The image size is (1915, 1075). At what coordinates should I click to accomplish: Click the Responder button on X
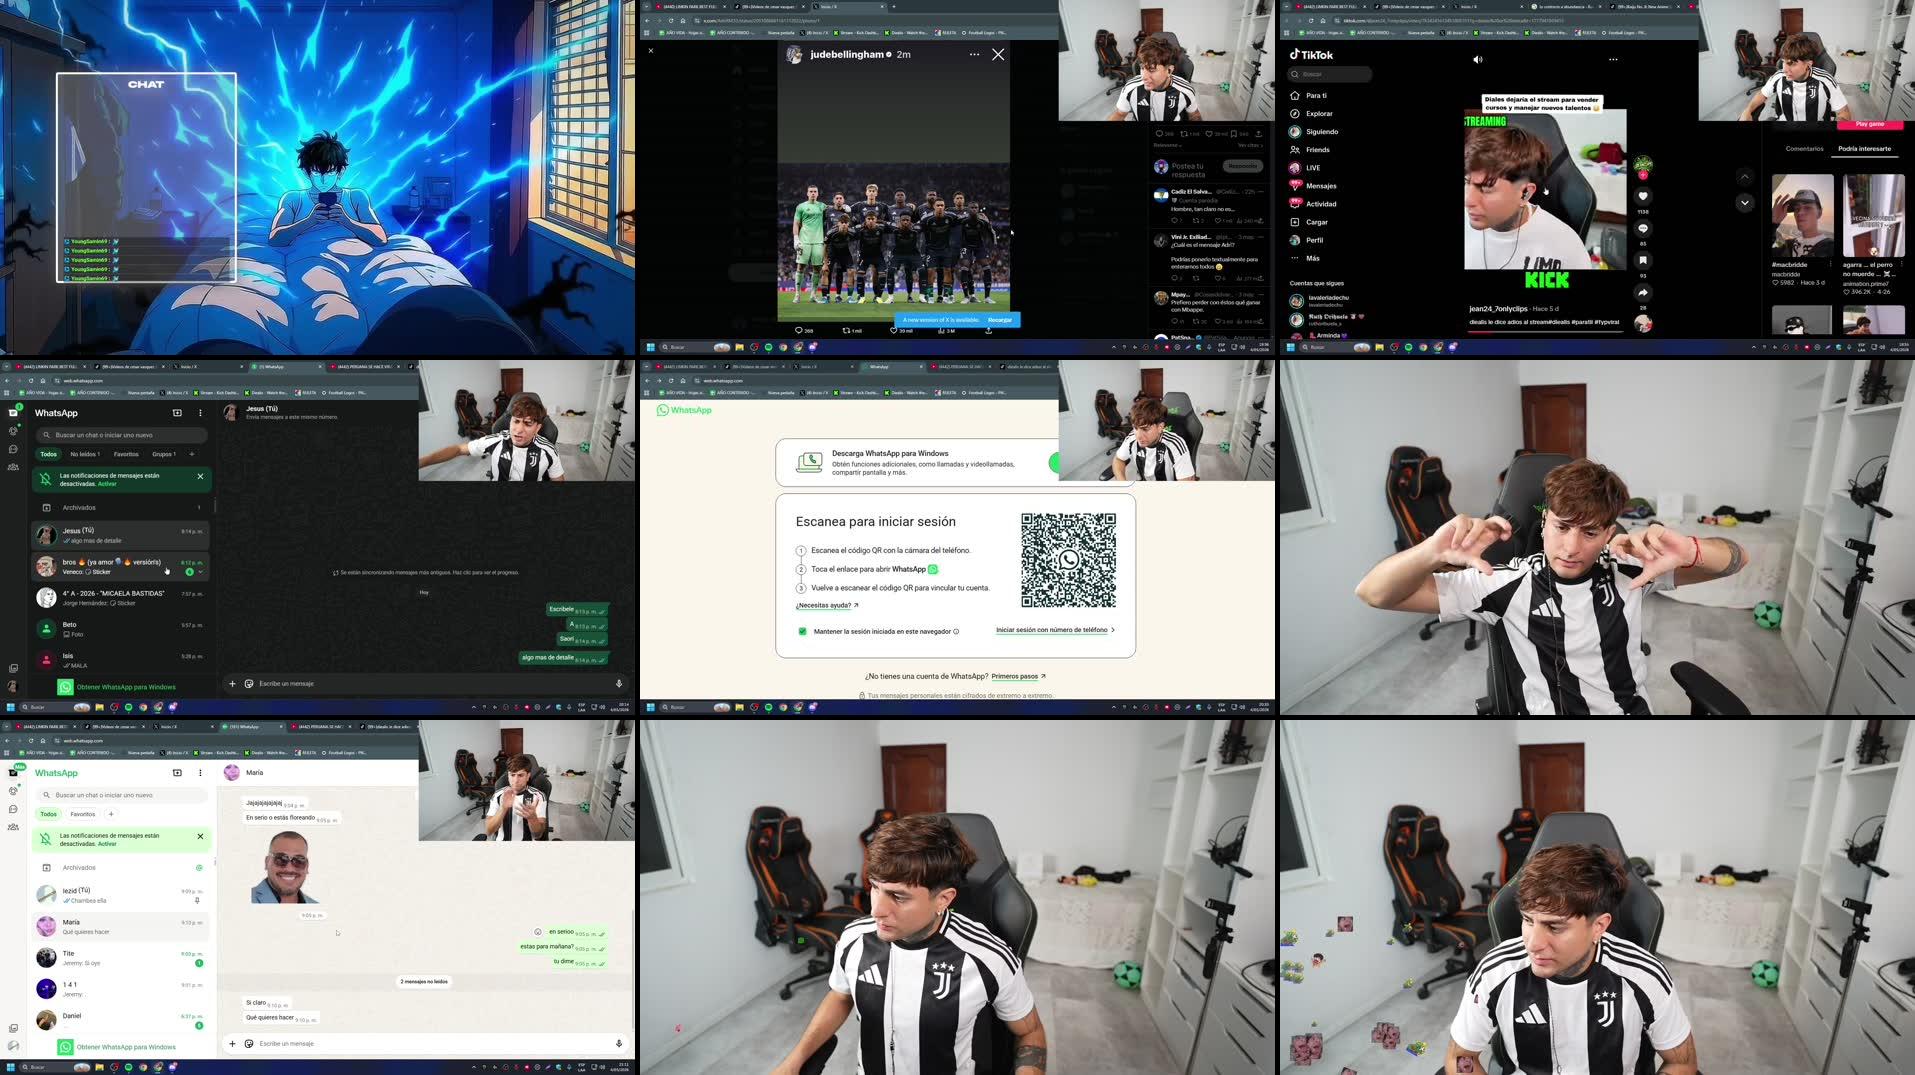[x=1242, y=166]
